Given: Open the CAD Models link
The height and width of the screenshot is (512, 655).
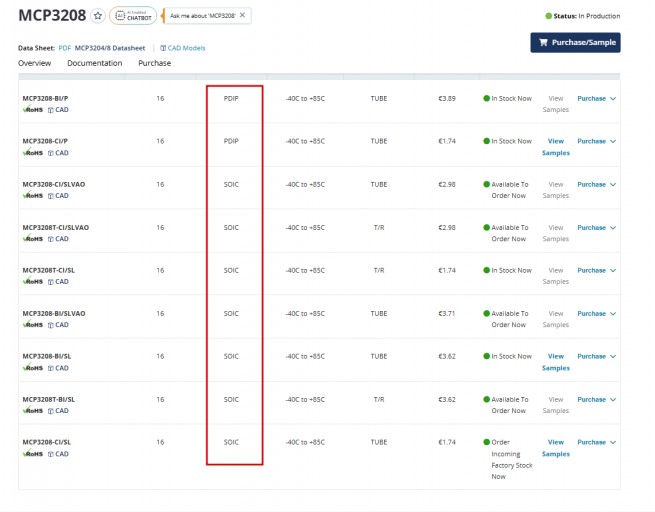Looking at the screenshot, I should [x=183, y=48].
